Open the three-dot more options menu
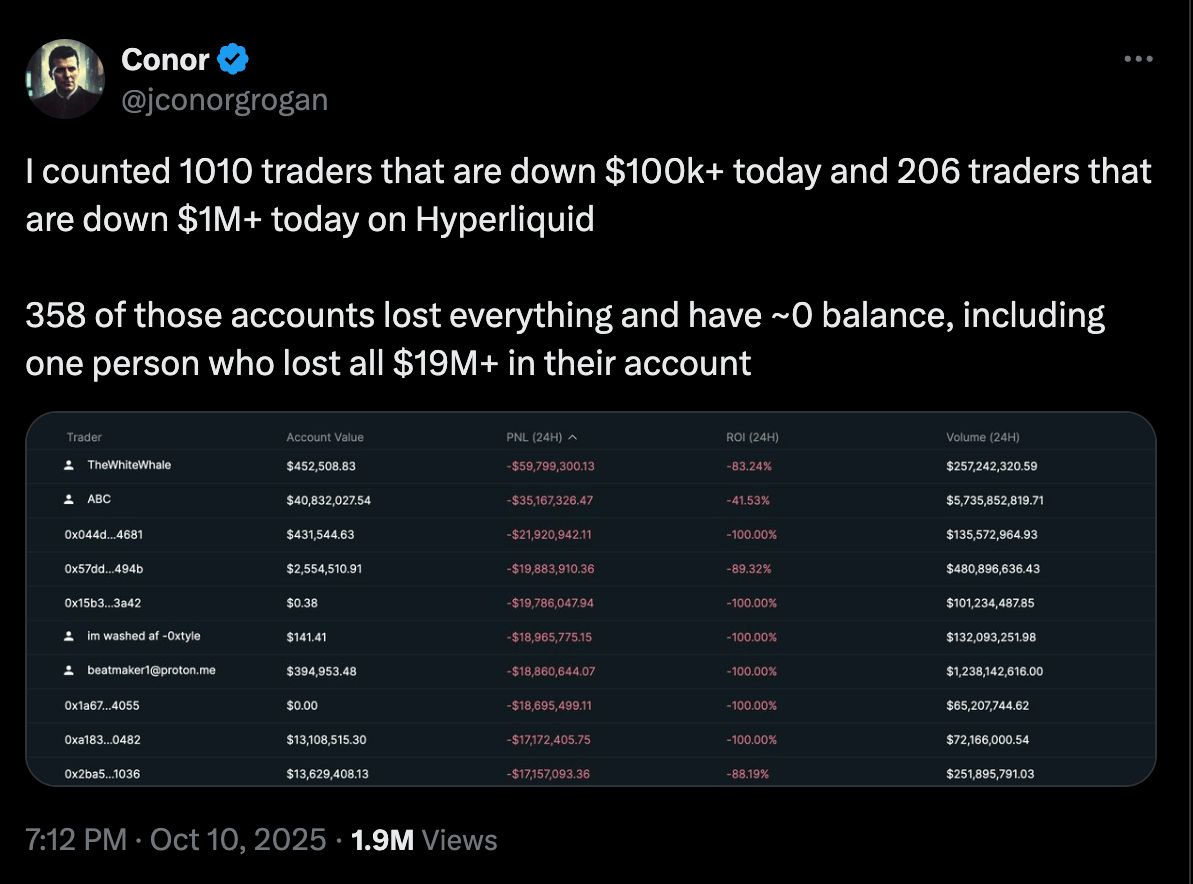This screenshot has height=884, width=1193. (1138, 60)
